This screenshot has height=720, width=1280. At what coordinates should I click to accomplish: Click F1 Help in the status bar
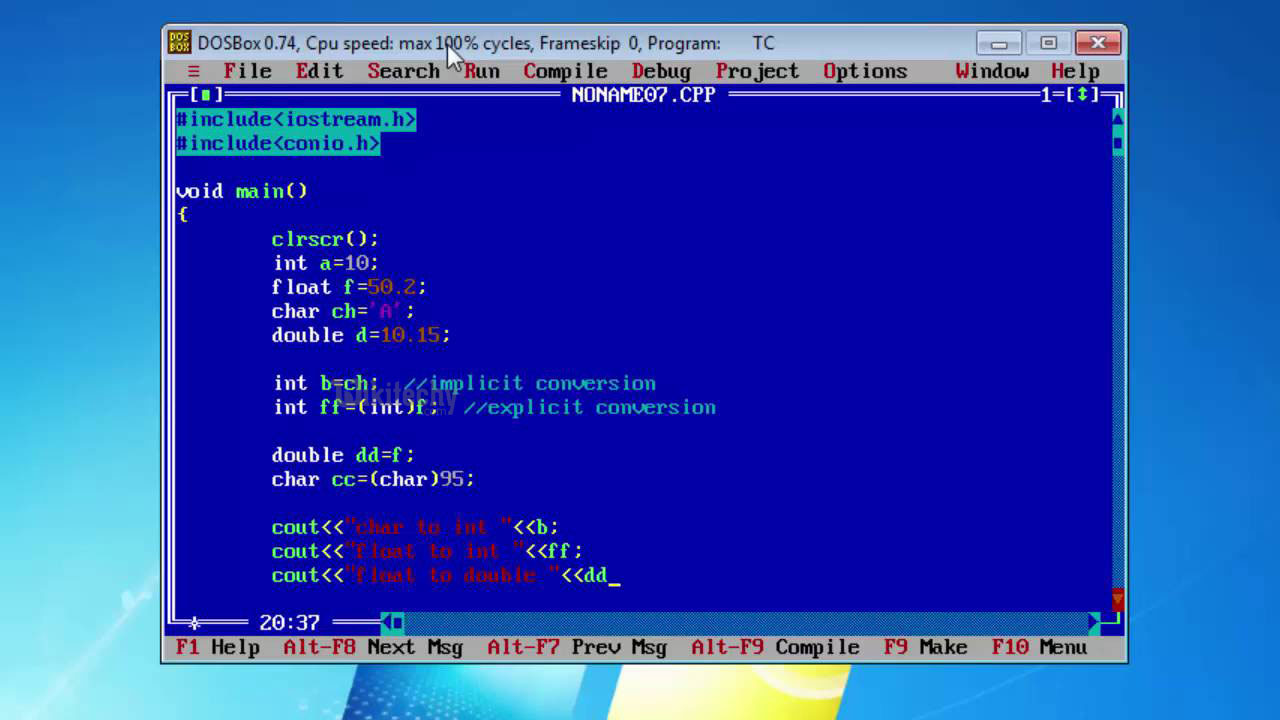[x=217, y=647]
